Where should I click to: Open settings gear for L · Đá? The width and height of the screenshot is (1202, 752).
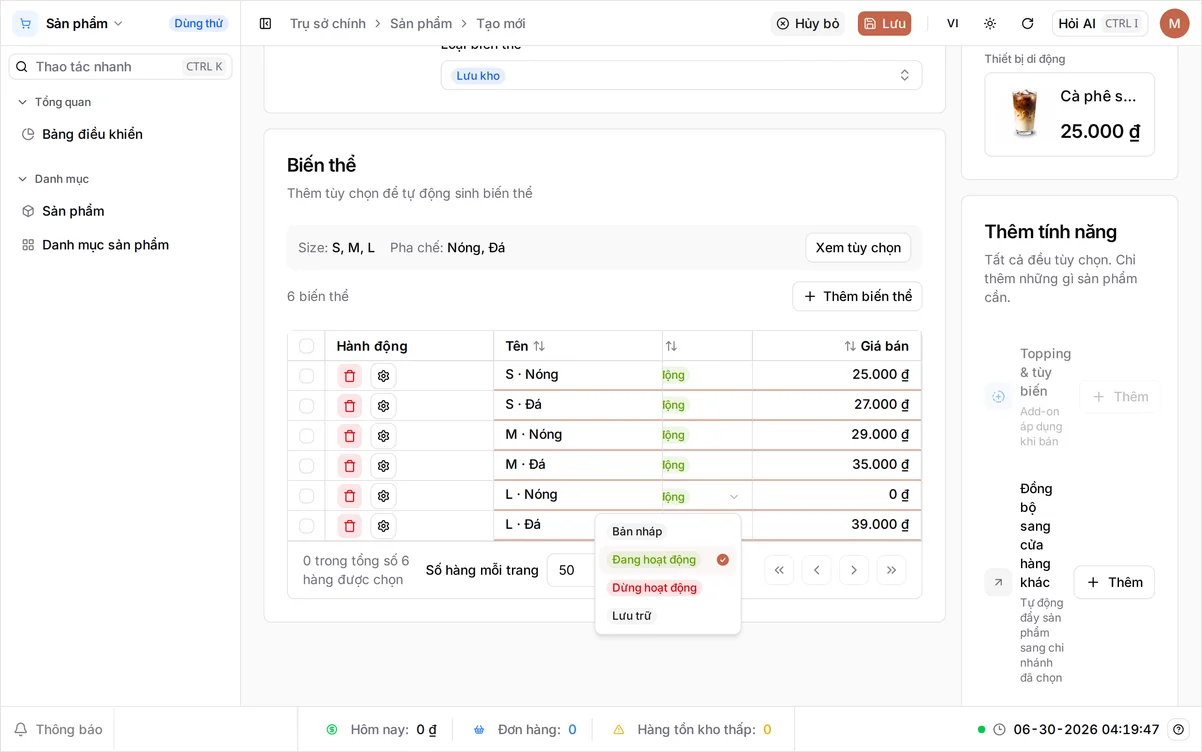click(383, 526)
